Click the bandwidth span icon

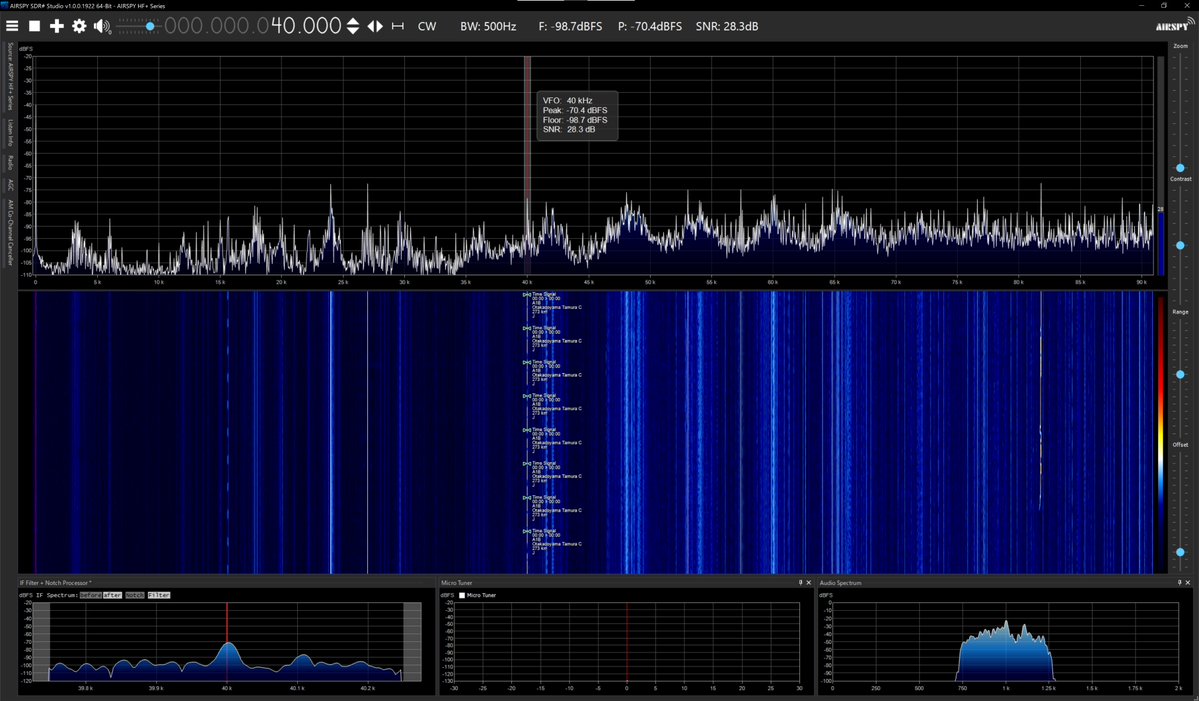point(398,26)
